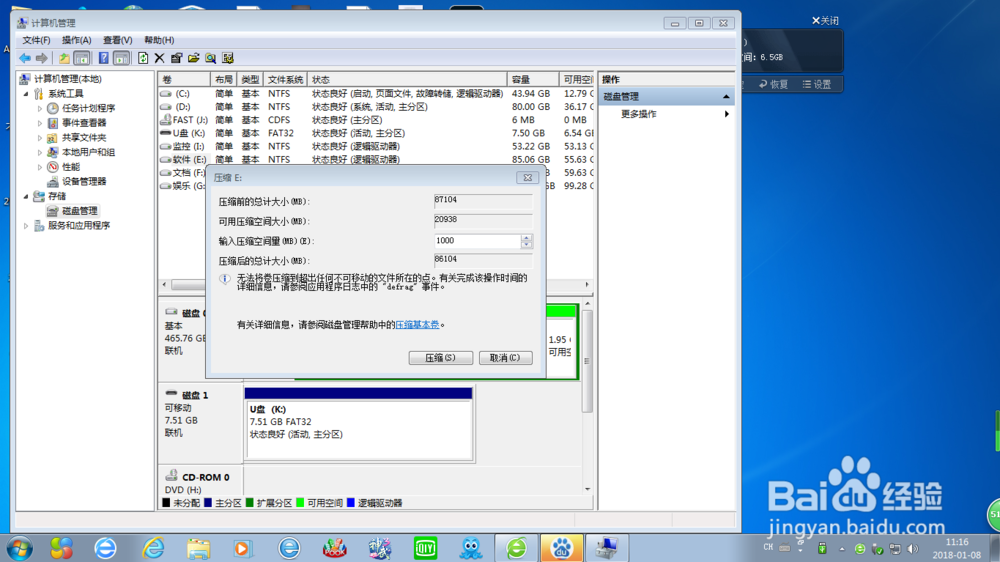The image size is (1000, 562).
Task: Open the 查看(V) menu
Action: 117,40
